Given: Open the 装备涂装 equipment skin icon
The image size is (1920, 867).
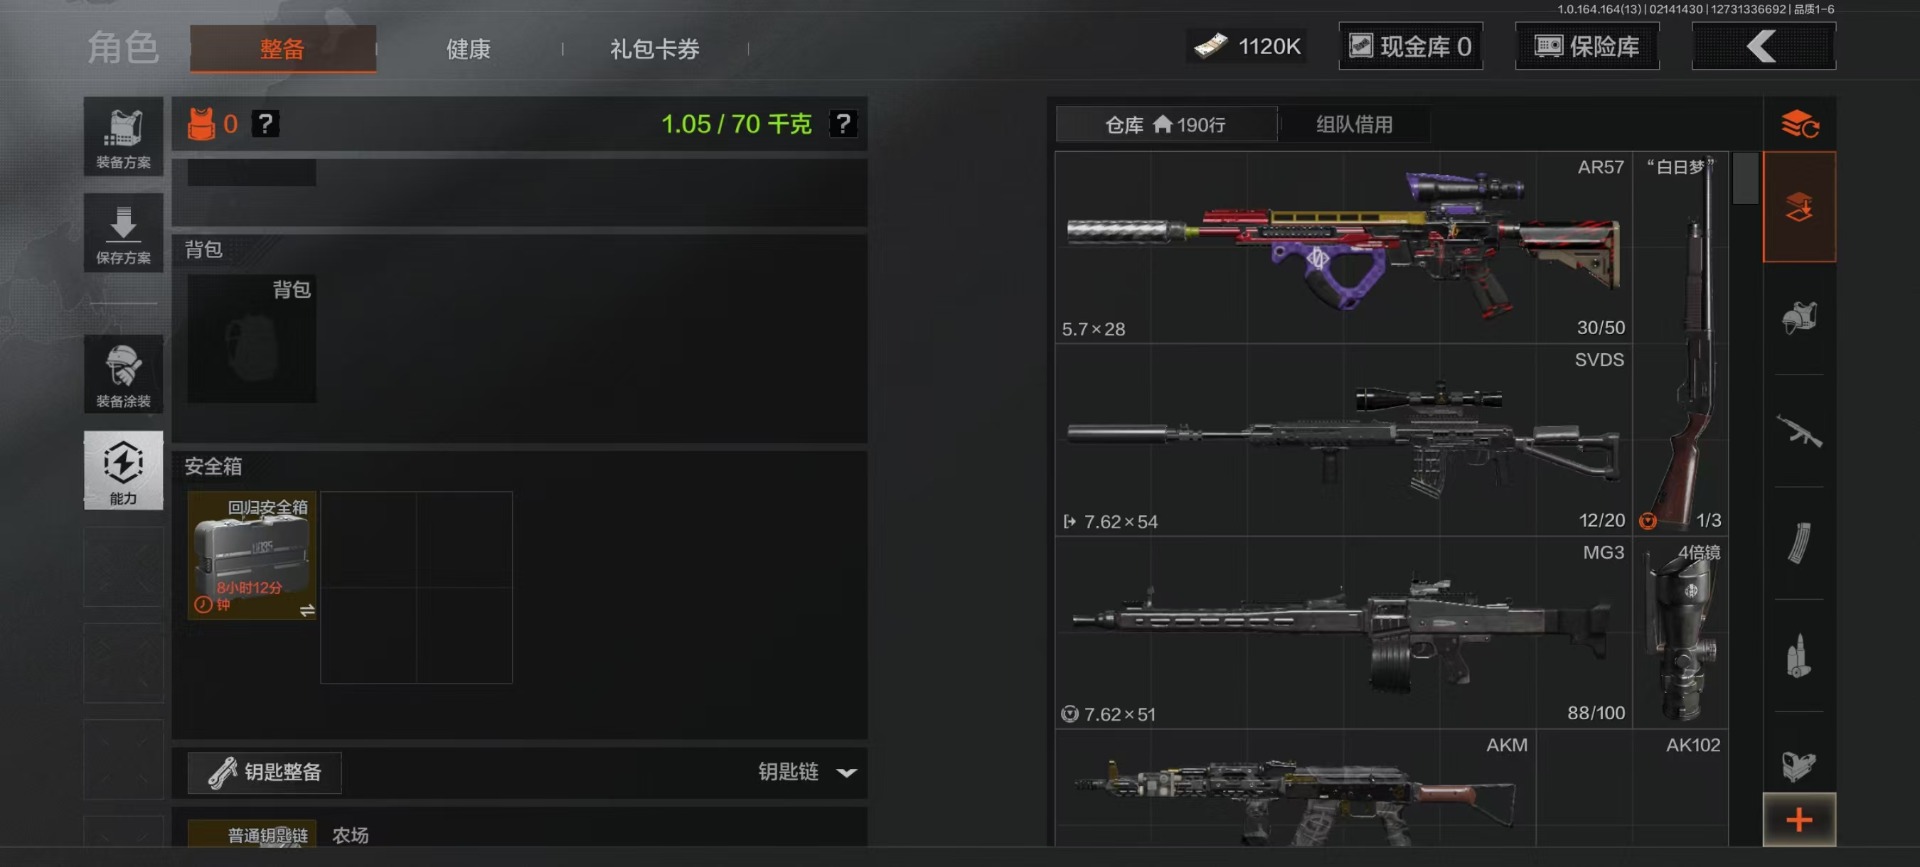Looking at the screenshot, I should pos(123,374).
